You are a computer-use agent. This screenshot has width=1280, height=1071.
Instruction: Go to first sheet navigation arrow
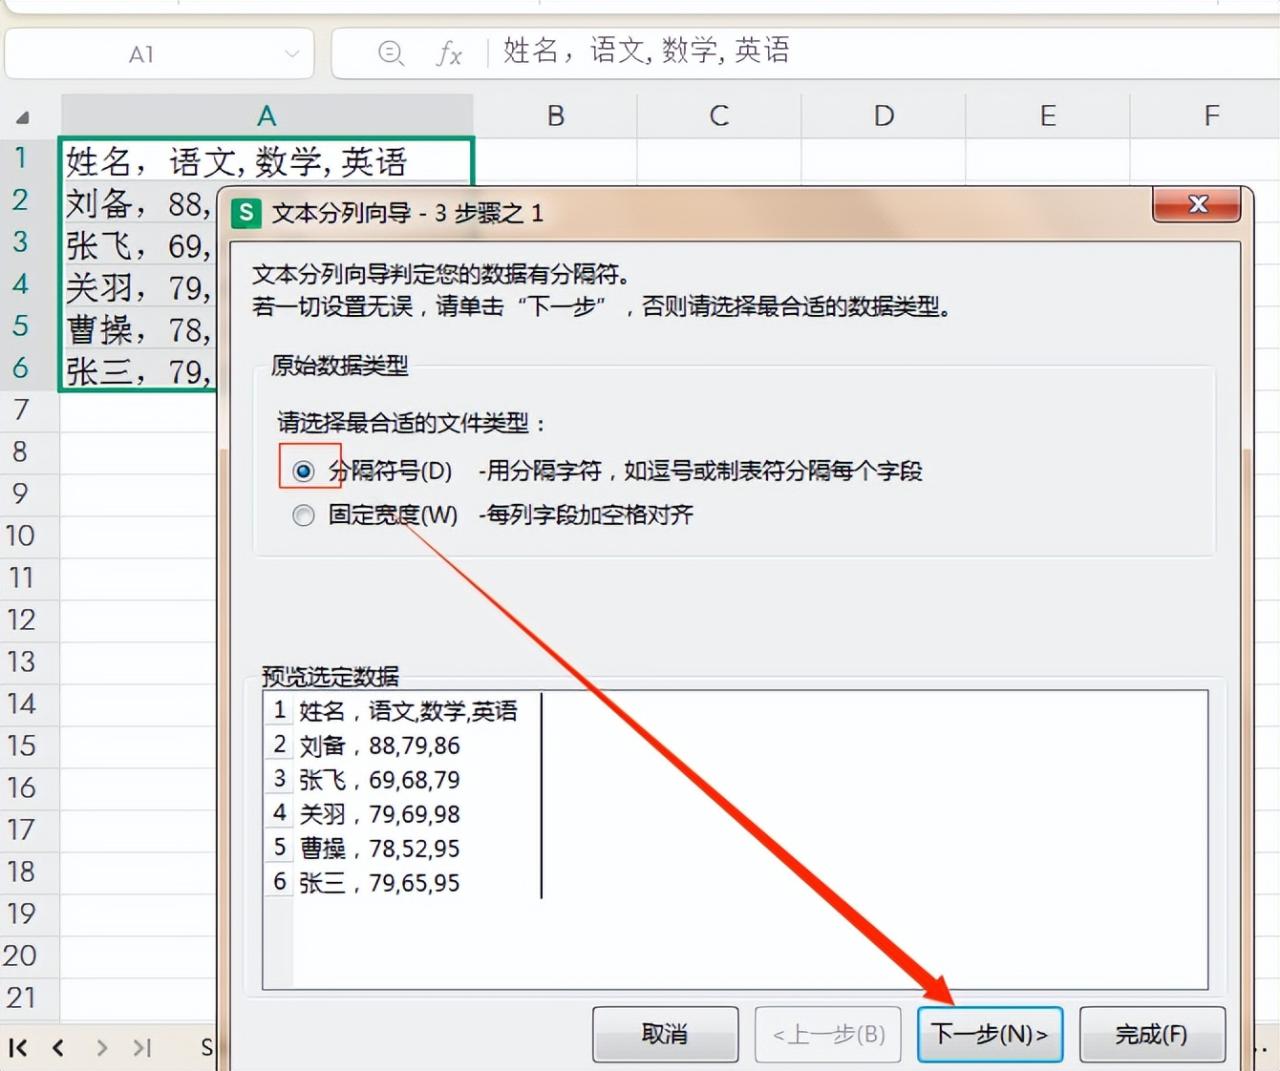pos(18,1047)
